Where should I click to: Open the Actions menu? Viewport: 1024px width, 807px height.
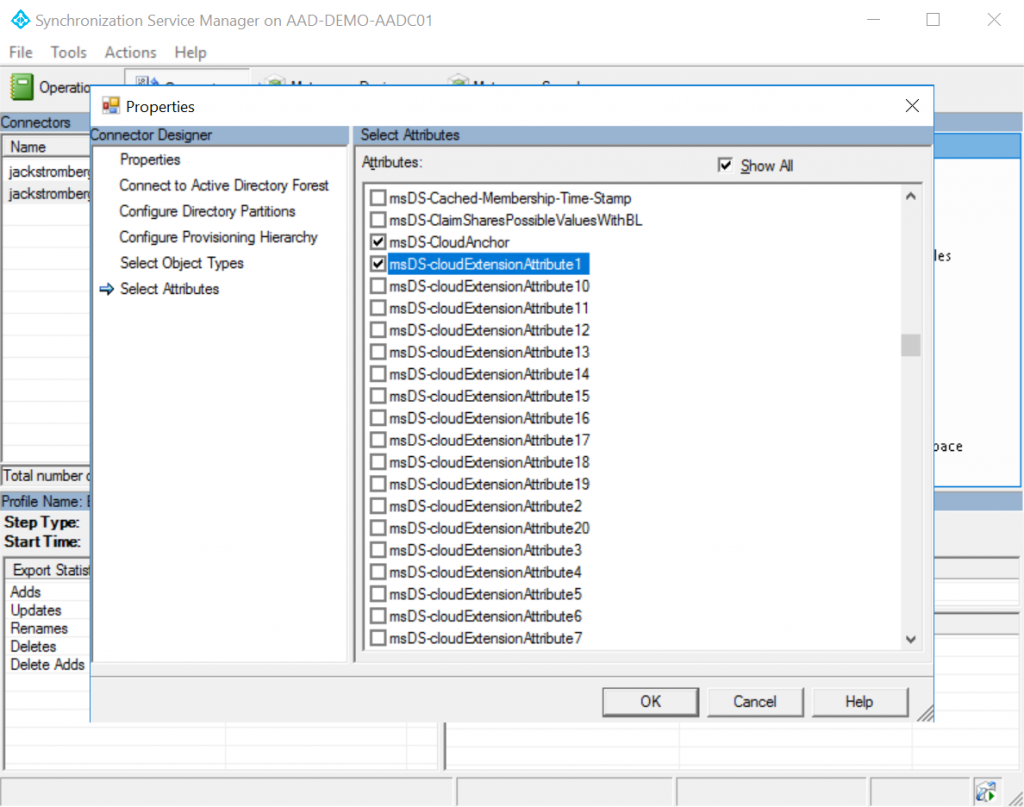pos(131,52)
